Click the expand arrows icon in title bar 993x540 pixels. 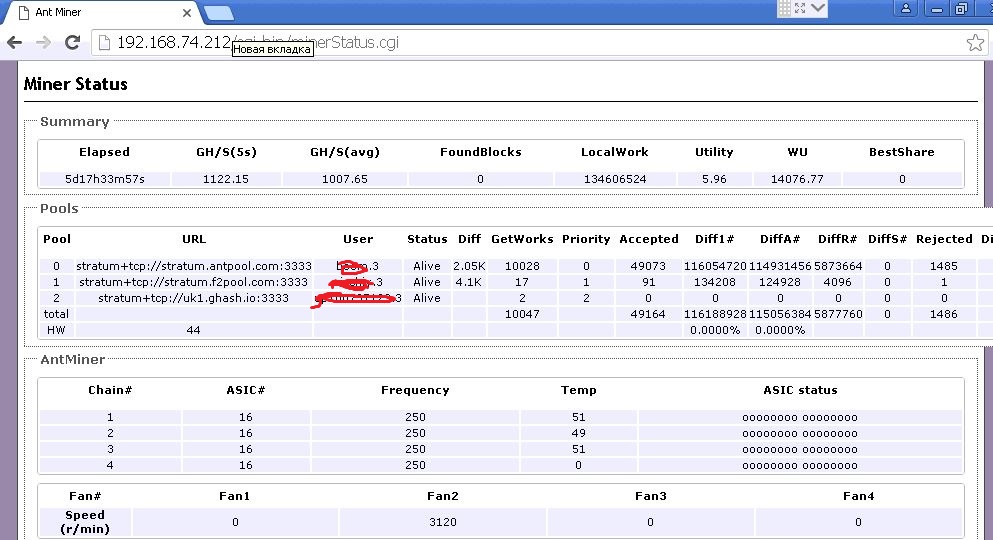(x=801, y=8)
